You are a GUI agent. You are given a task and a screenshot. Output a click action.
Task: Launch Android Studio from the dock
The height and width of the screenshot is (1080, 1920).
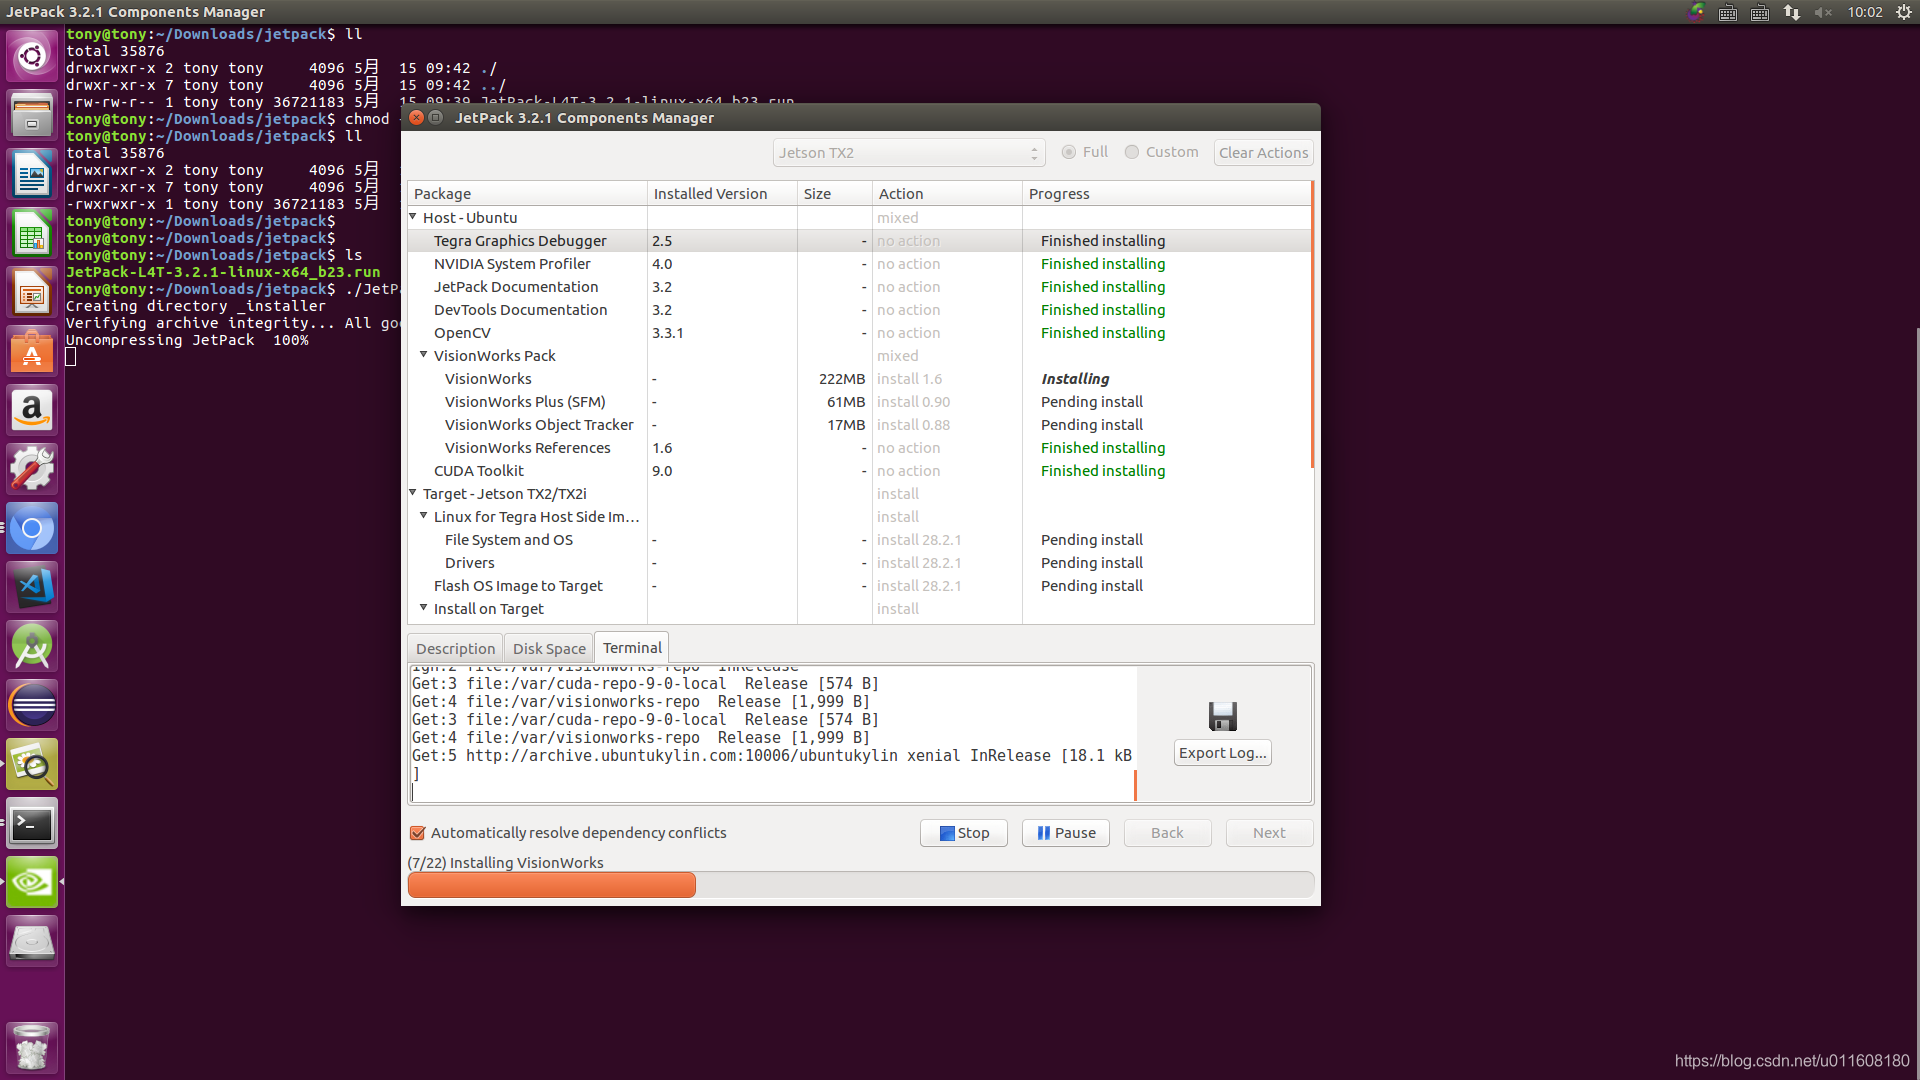click(x=32, y=646)
